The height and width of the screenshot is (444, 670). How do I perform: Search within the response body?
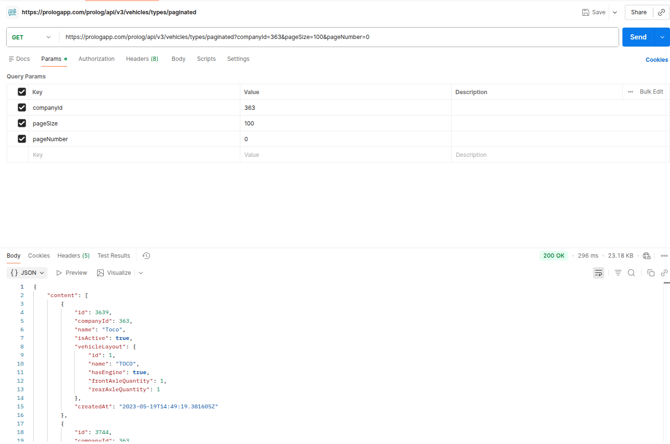pyautogui.click(x=631, y=273)
